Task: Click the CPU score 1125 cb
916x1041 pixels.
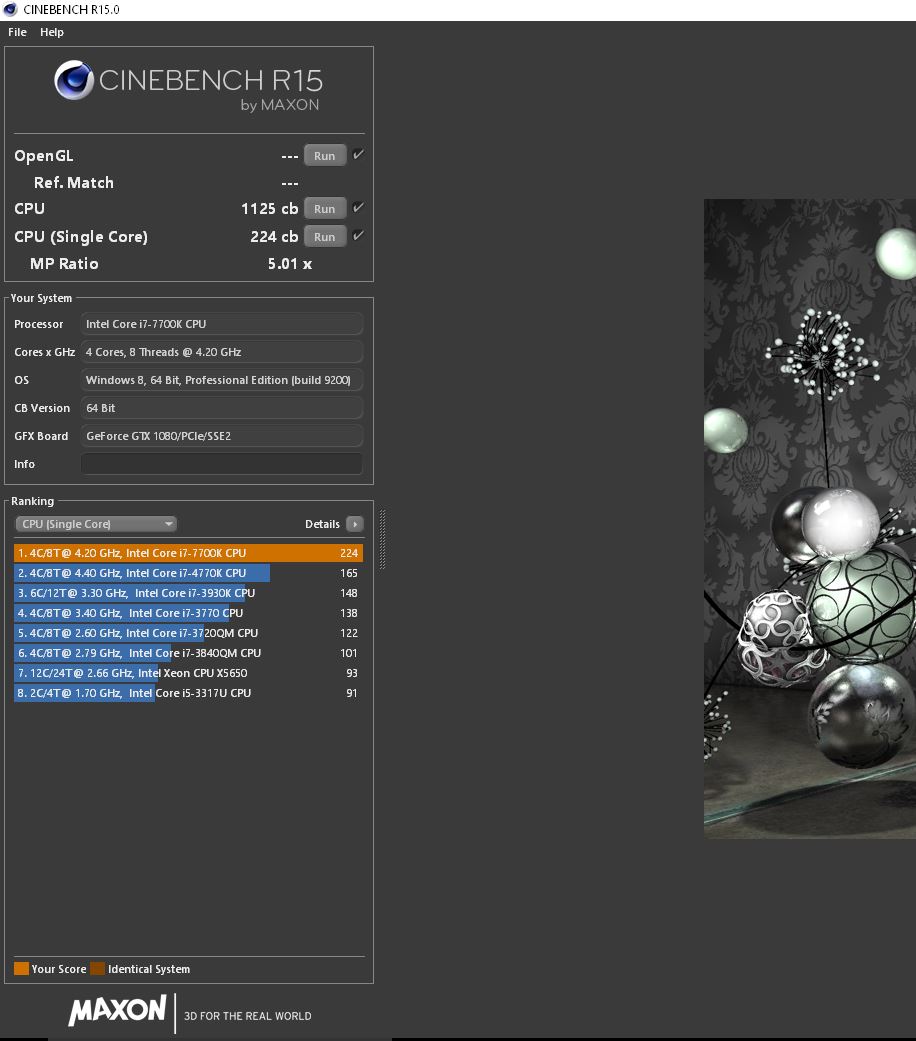Action: (x=269, y=208)
